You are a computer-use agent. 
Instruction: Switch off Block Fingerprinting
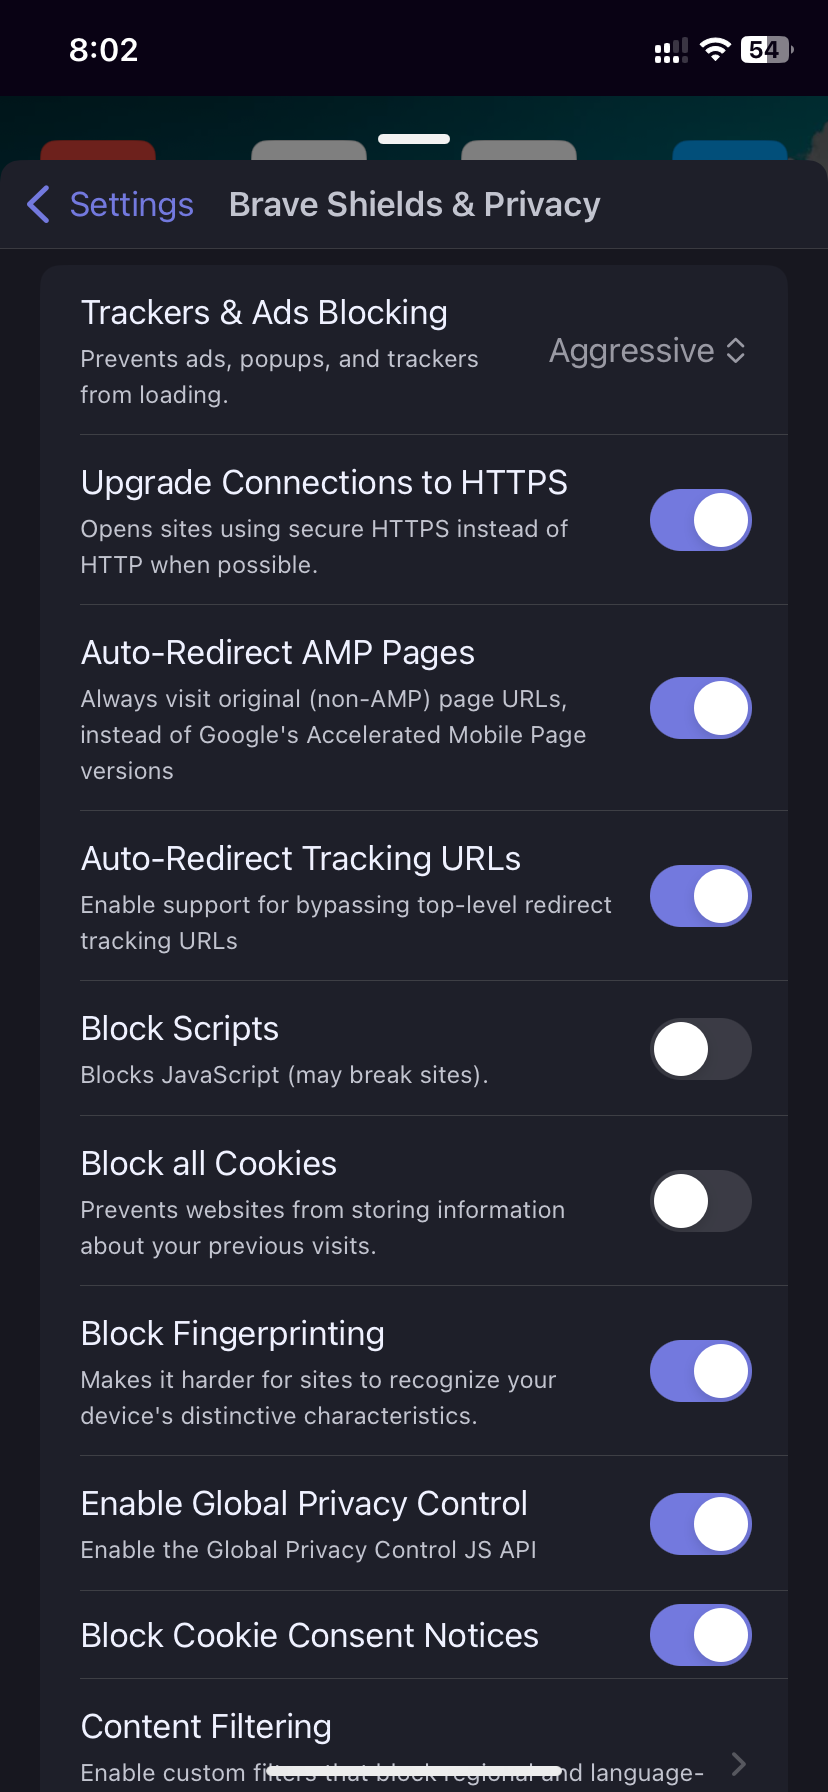tap(700, 1371)
